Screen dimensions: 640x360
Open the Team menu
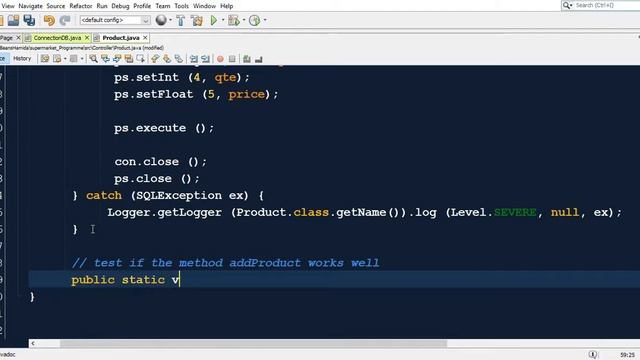point(162,6)
